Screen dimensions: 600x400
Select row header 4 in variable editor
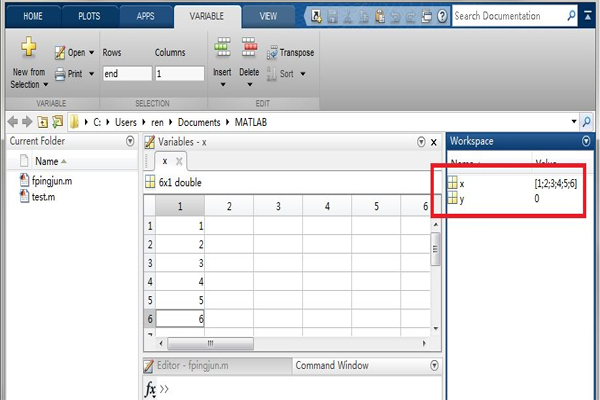(x=150, y=282)
